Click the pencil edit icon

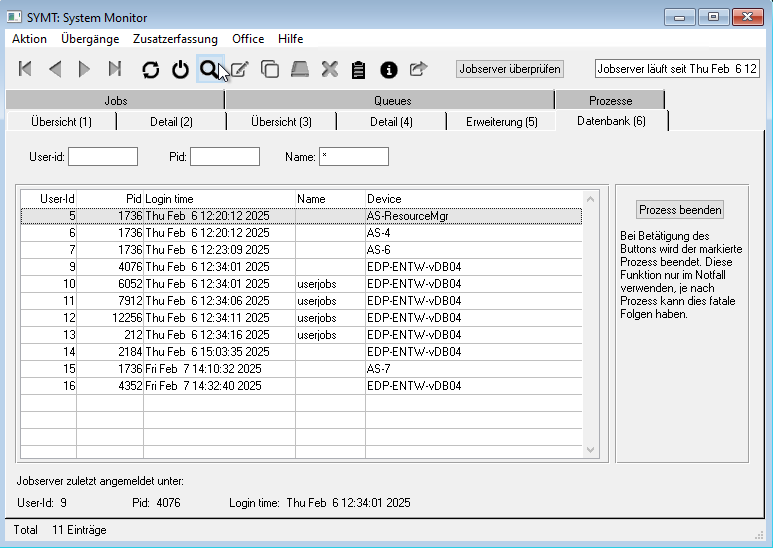coord(240,69)
